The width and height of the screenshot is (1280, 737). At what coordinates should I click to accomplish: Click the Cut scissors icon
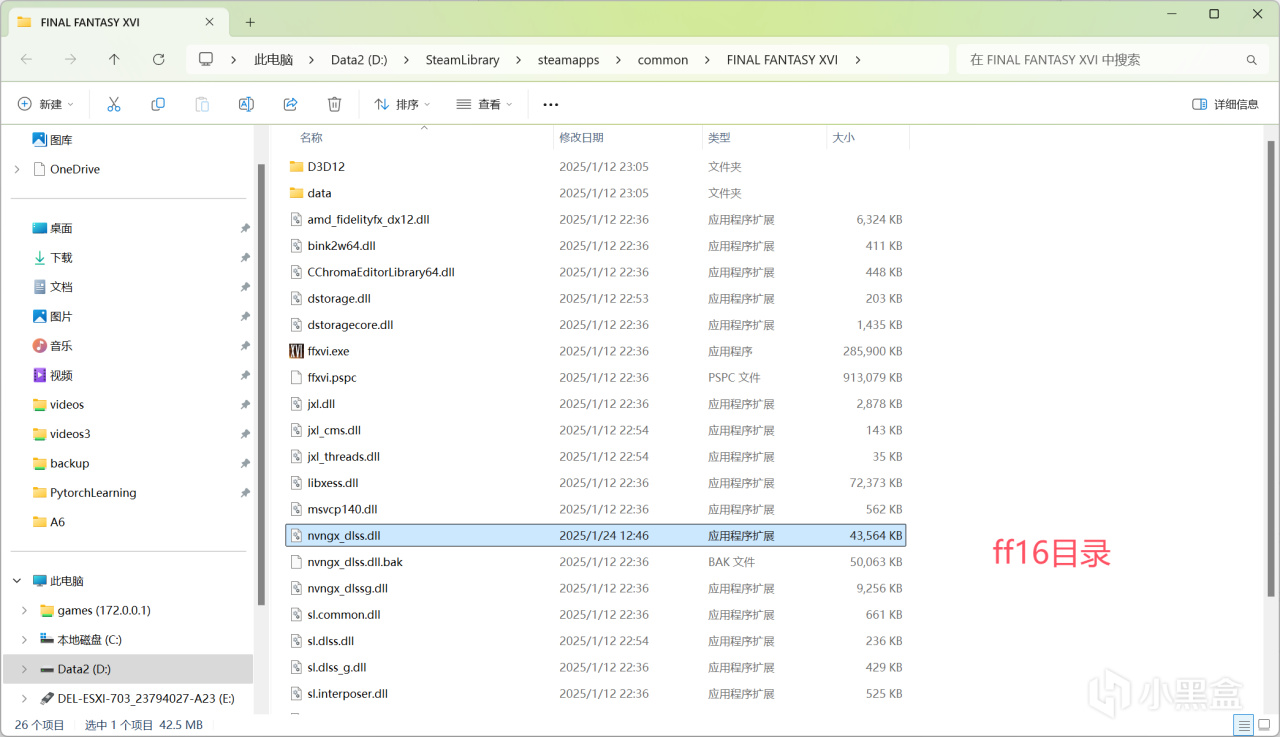[114, 104]
